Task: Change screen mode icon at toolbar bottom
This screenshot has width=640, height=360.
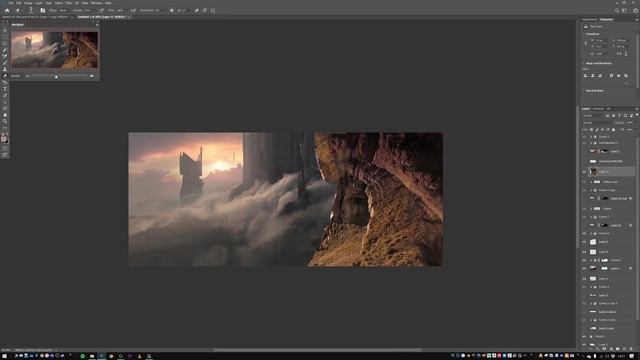Action: pyautogui.click(x=5, y=155)
